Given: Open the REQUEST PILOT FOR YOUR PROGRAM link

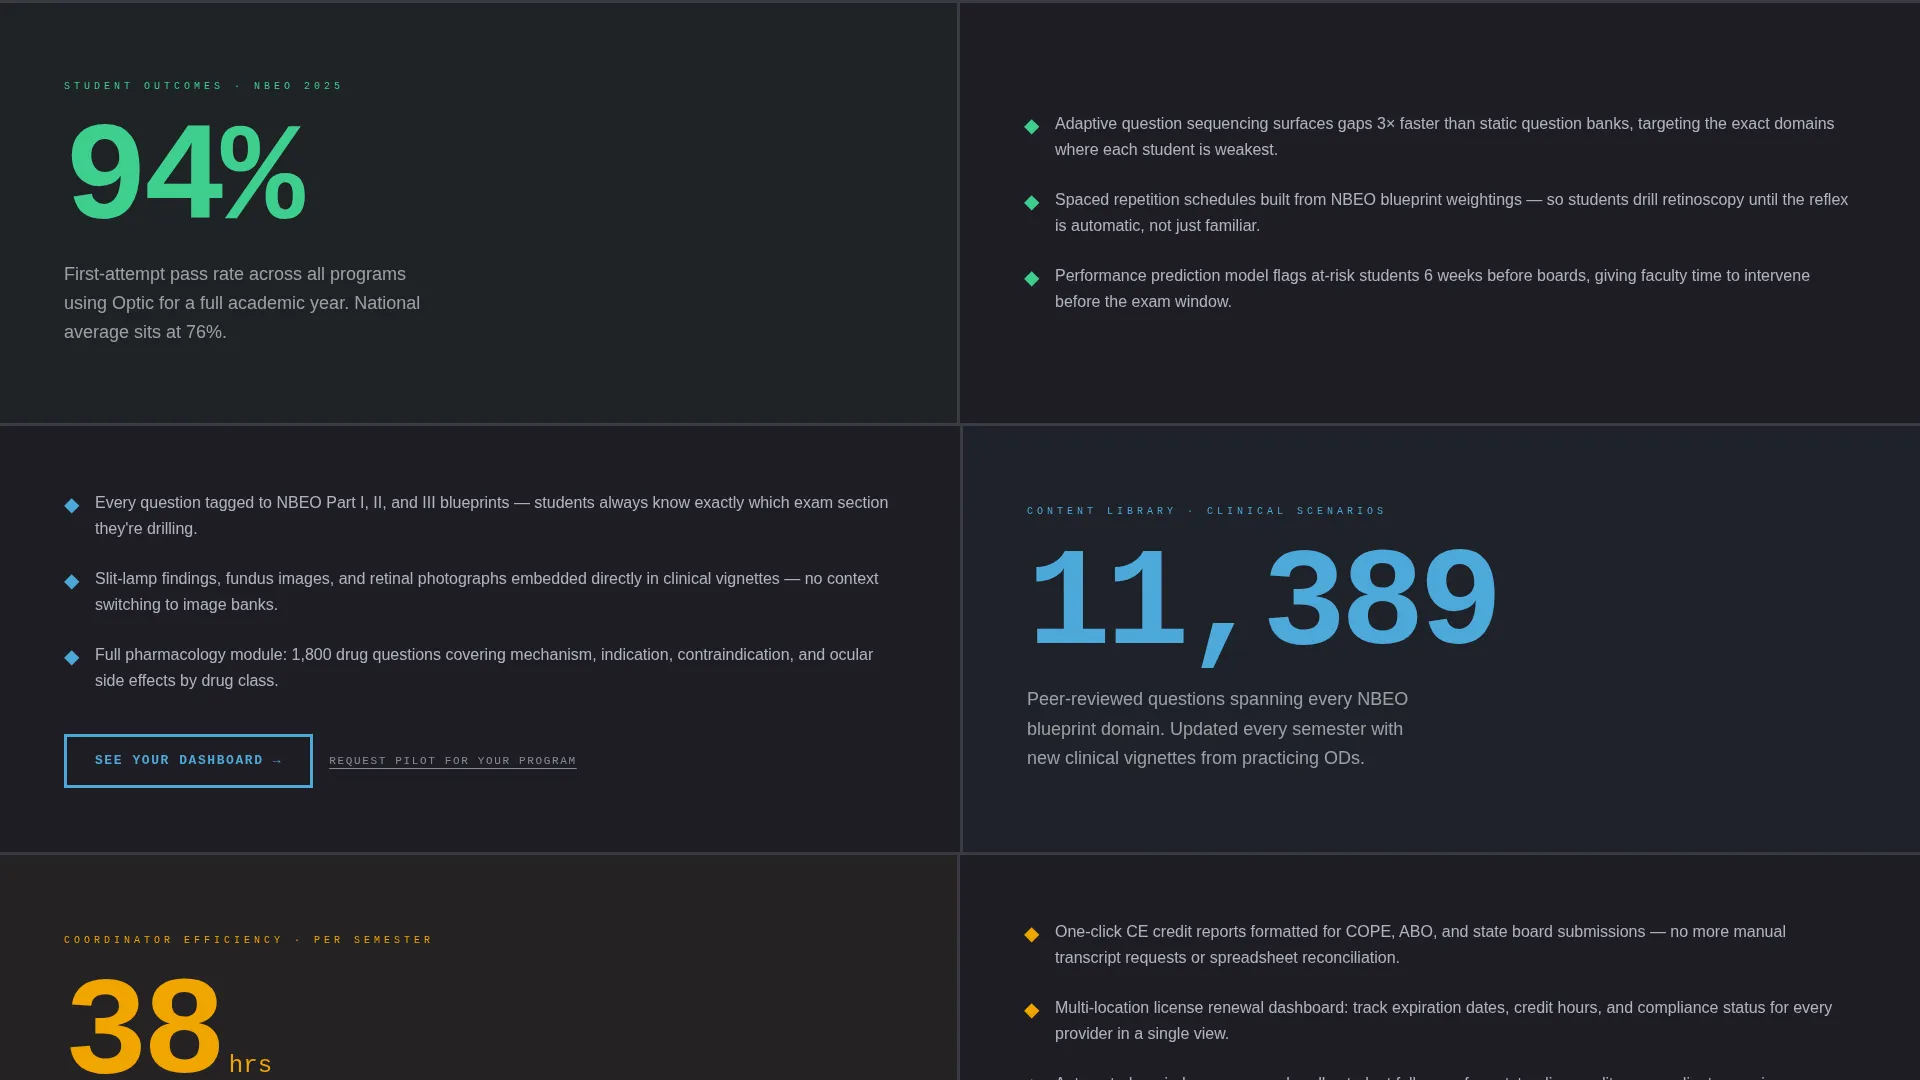Looking at the screenshot, I should coord(452,761).
